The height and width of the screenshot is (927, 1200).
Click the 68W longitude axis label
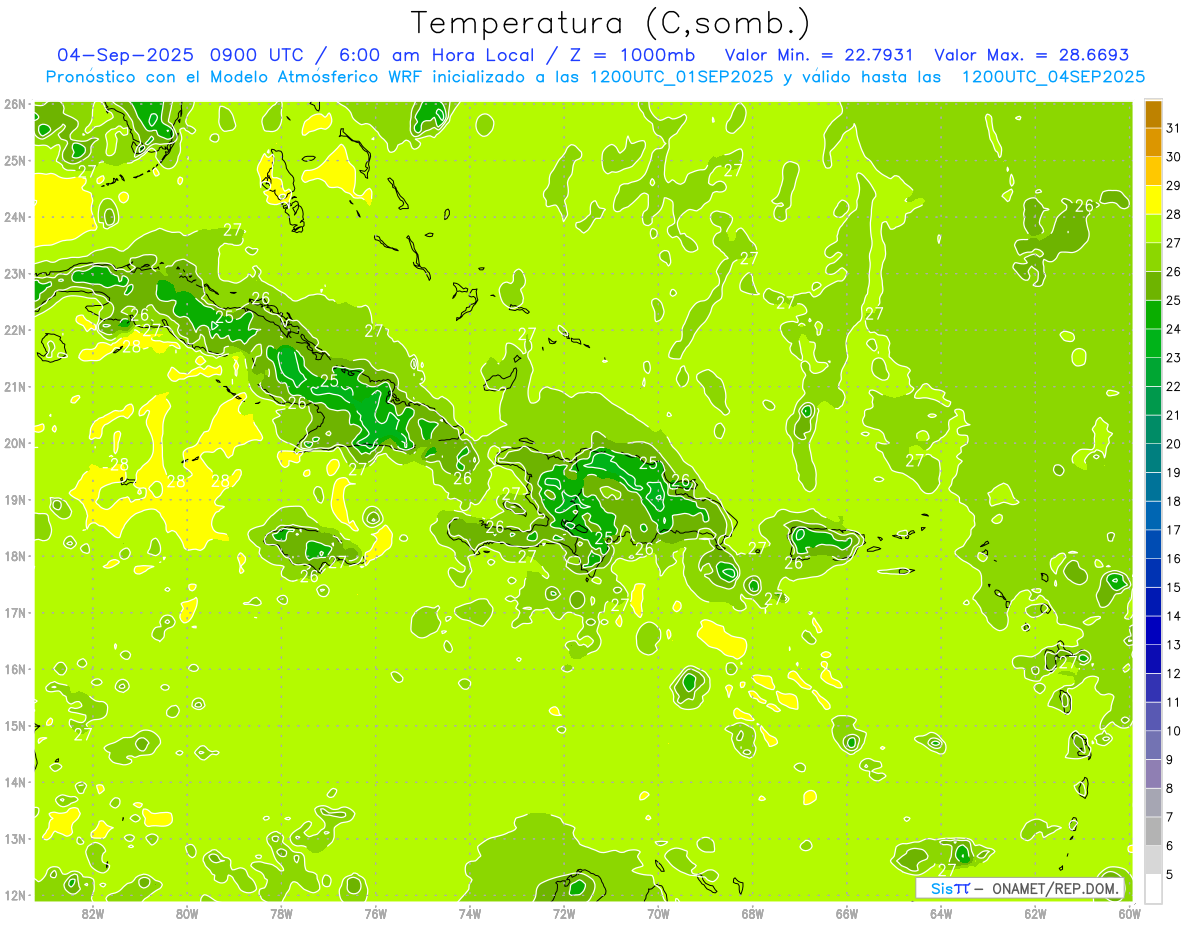click(752, 913)
